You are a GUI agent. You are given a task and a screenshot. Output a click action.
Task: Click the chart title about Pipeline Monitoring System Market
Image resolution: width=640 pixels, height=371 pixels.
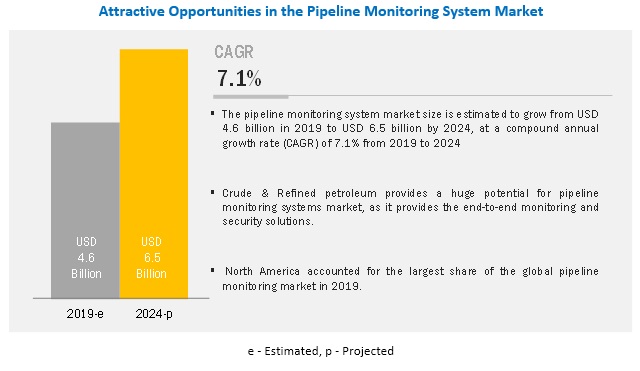tap(321, 11)
